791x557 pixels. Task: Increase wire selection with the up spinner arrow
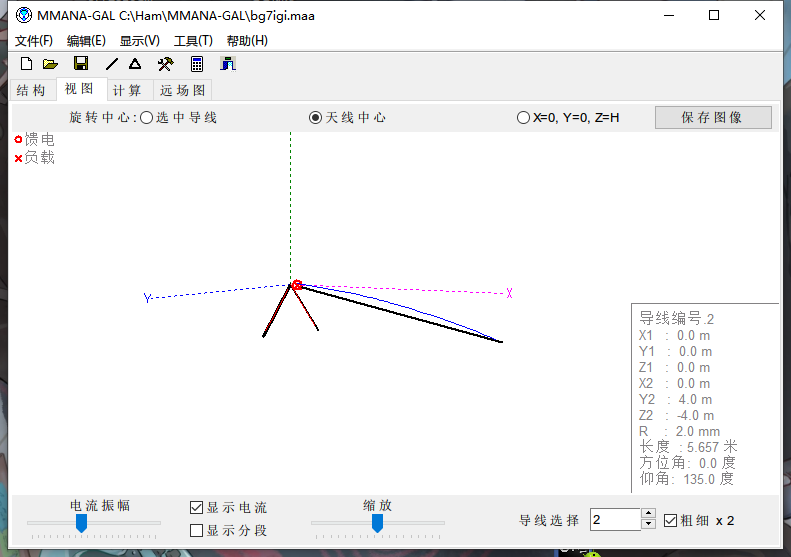click(648, 514)
